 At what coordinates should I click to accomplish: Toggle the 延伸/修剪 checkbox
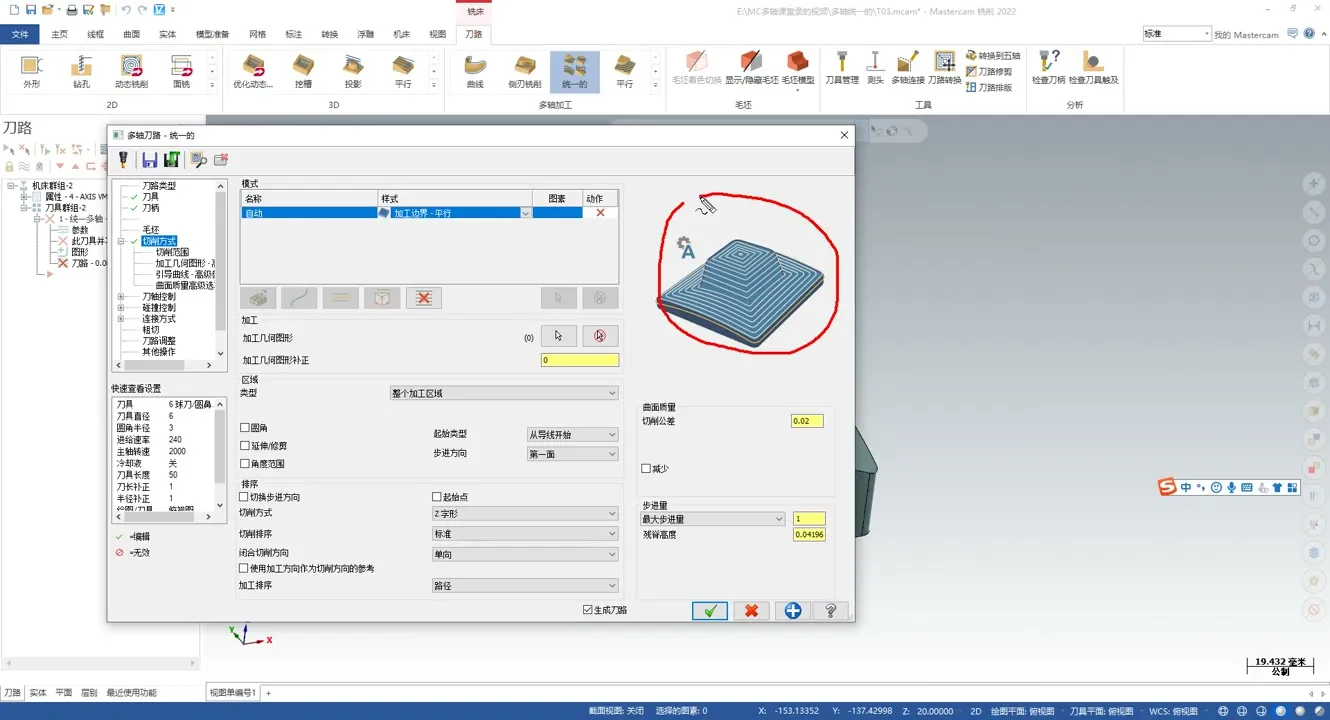coord(245,446)
